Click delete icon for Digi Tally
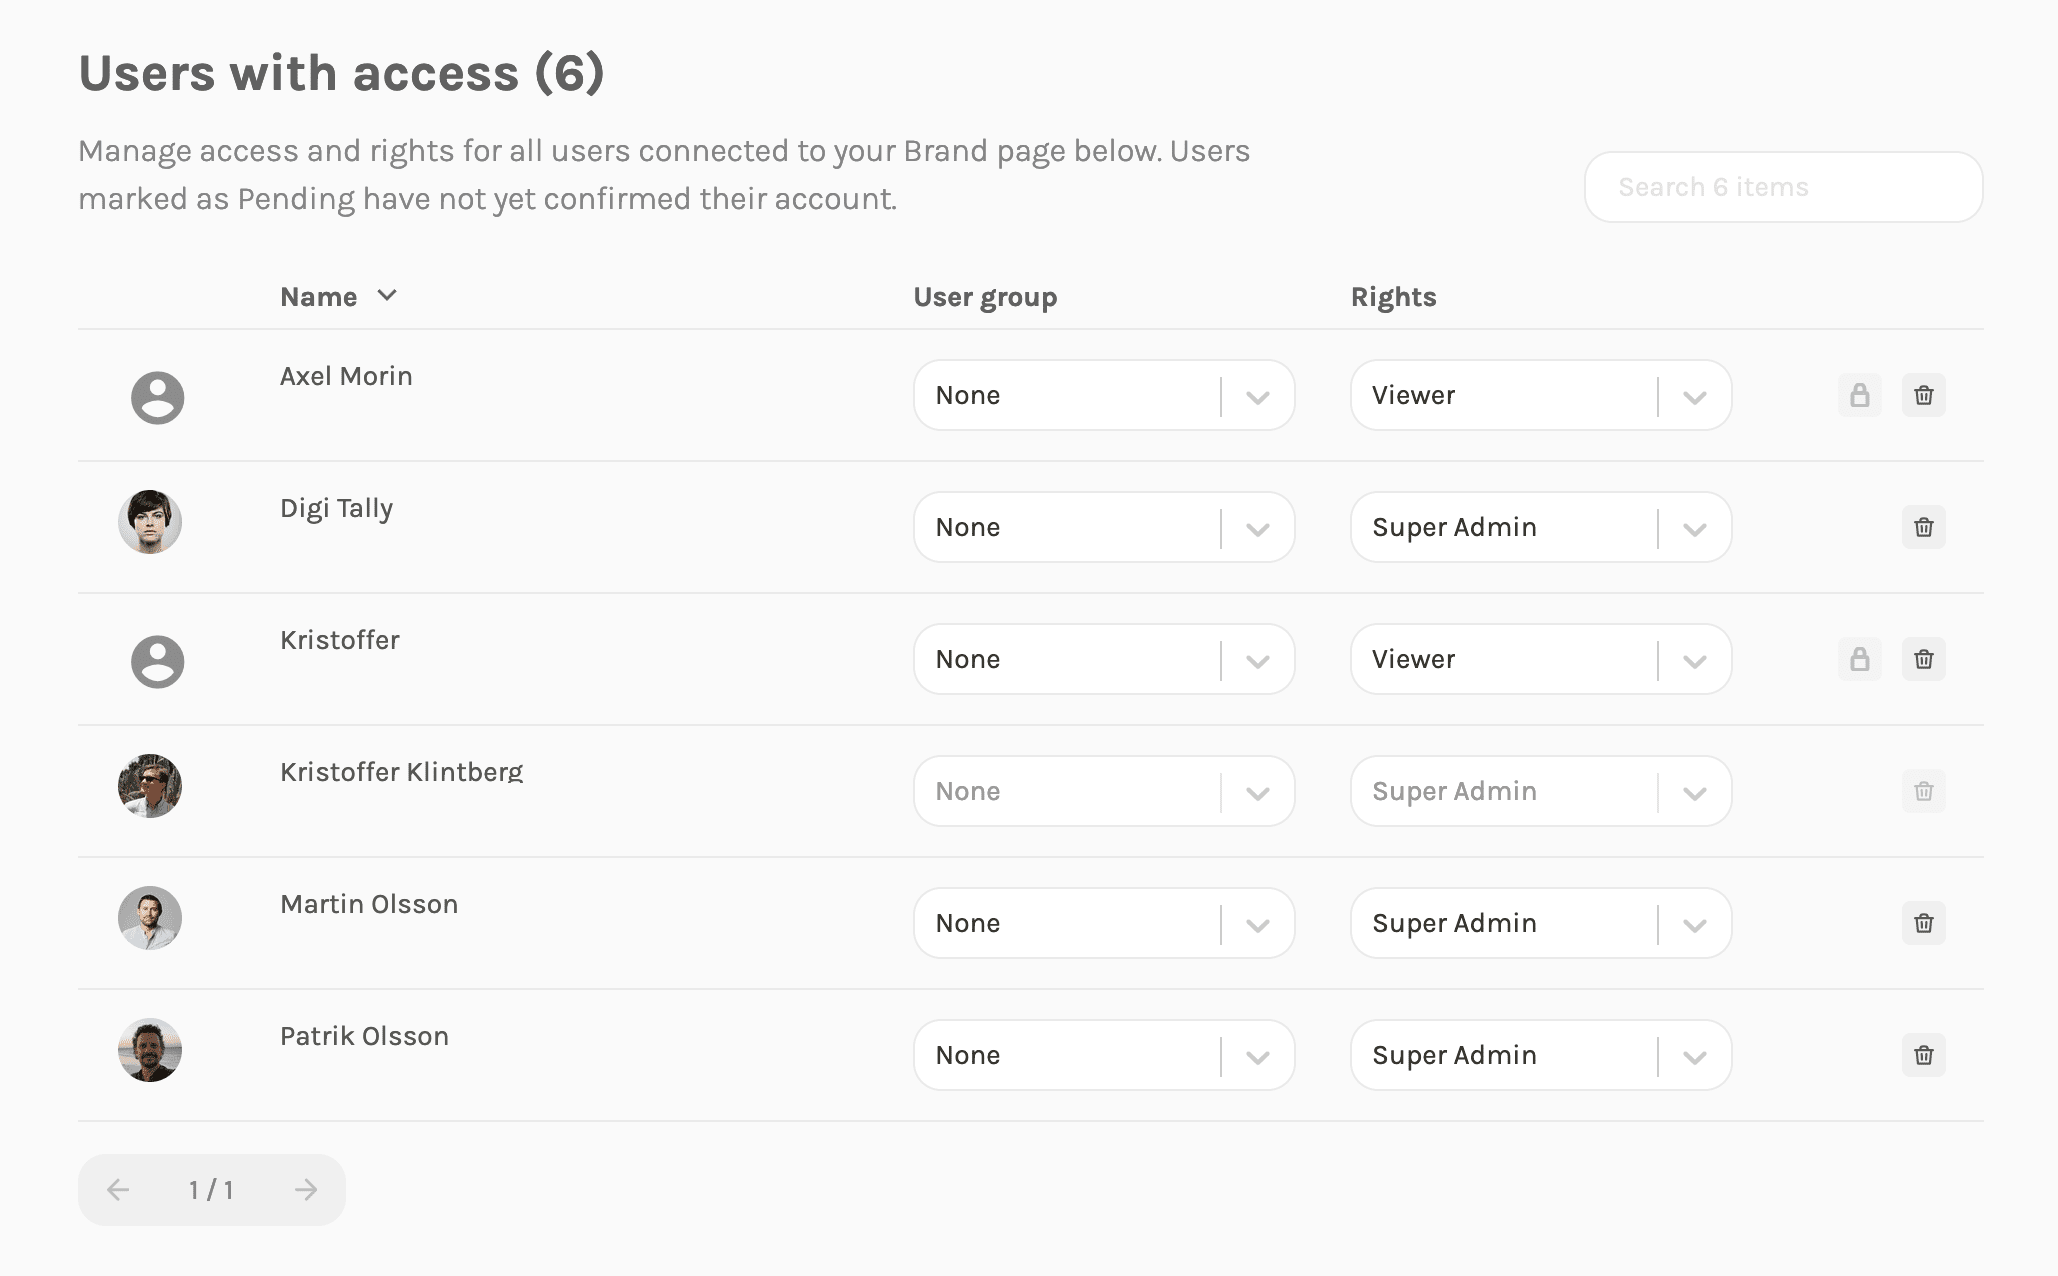Screen dimensions: 2058x1276 pos(1921,526)
